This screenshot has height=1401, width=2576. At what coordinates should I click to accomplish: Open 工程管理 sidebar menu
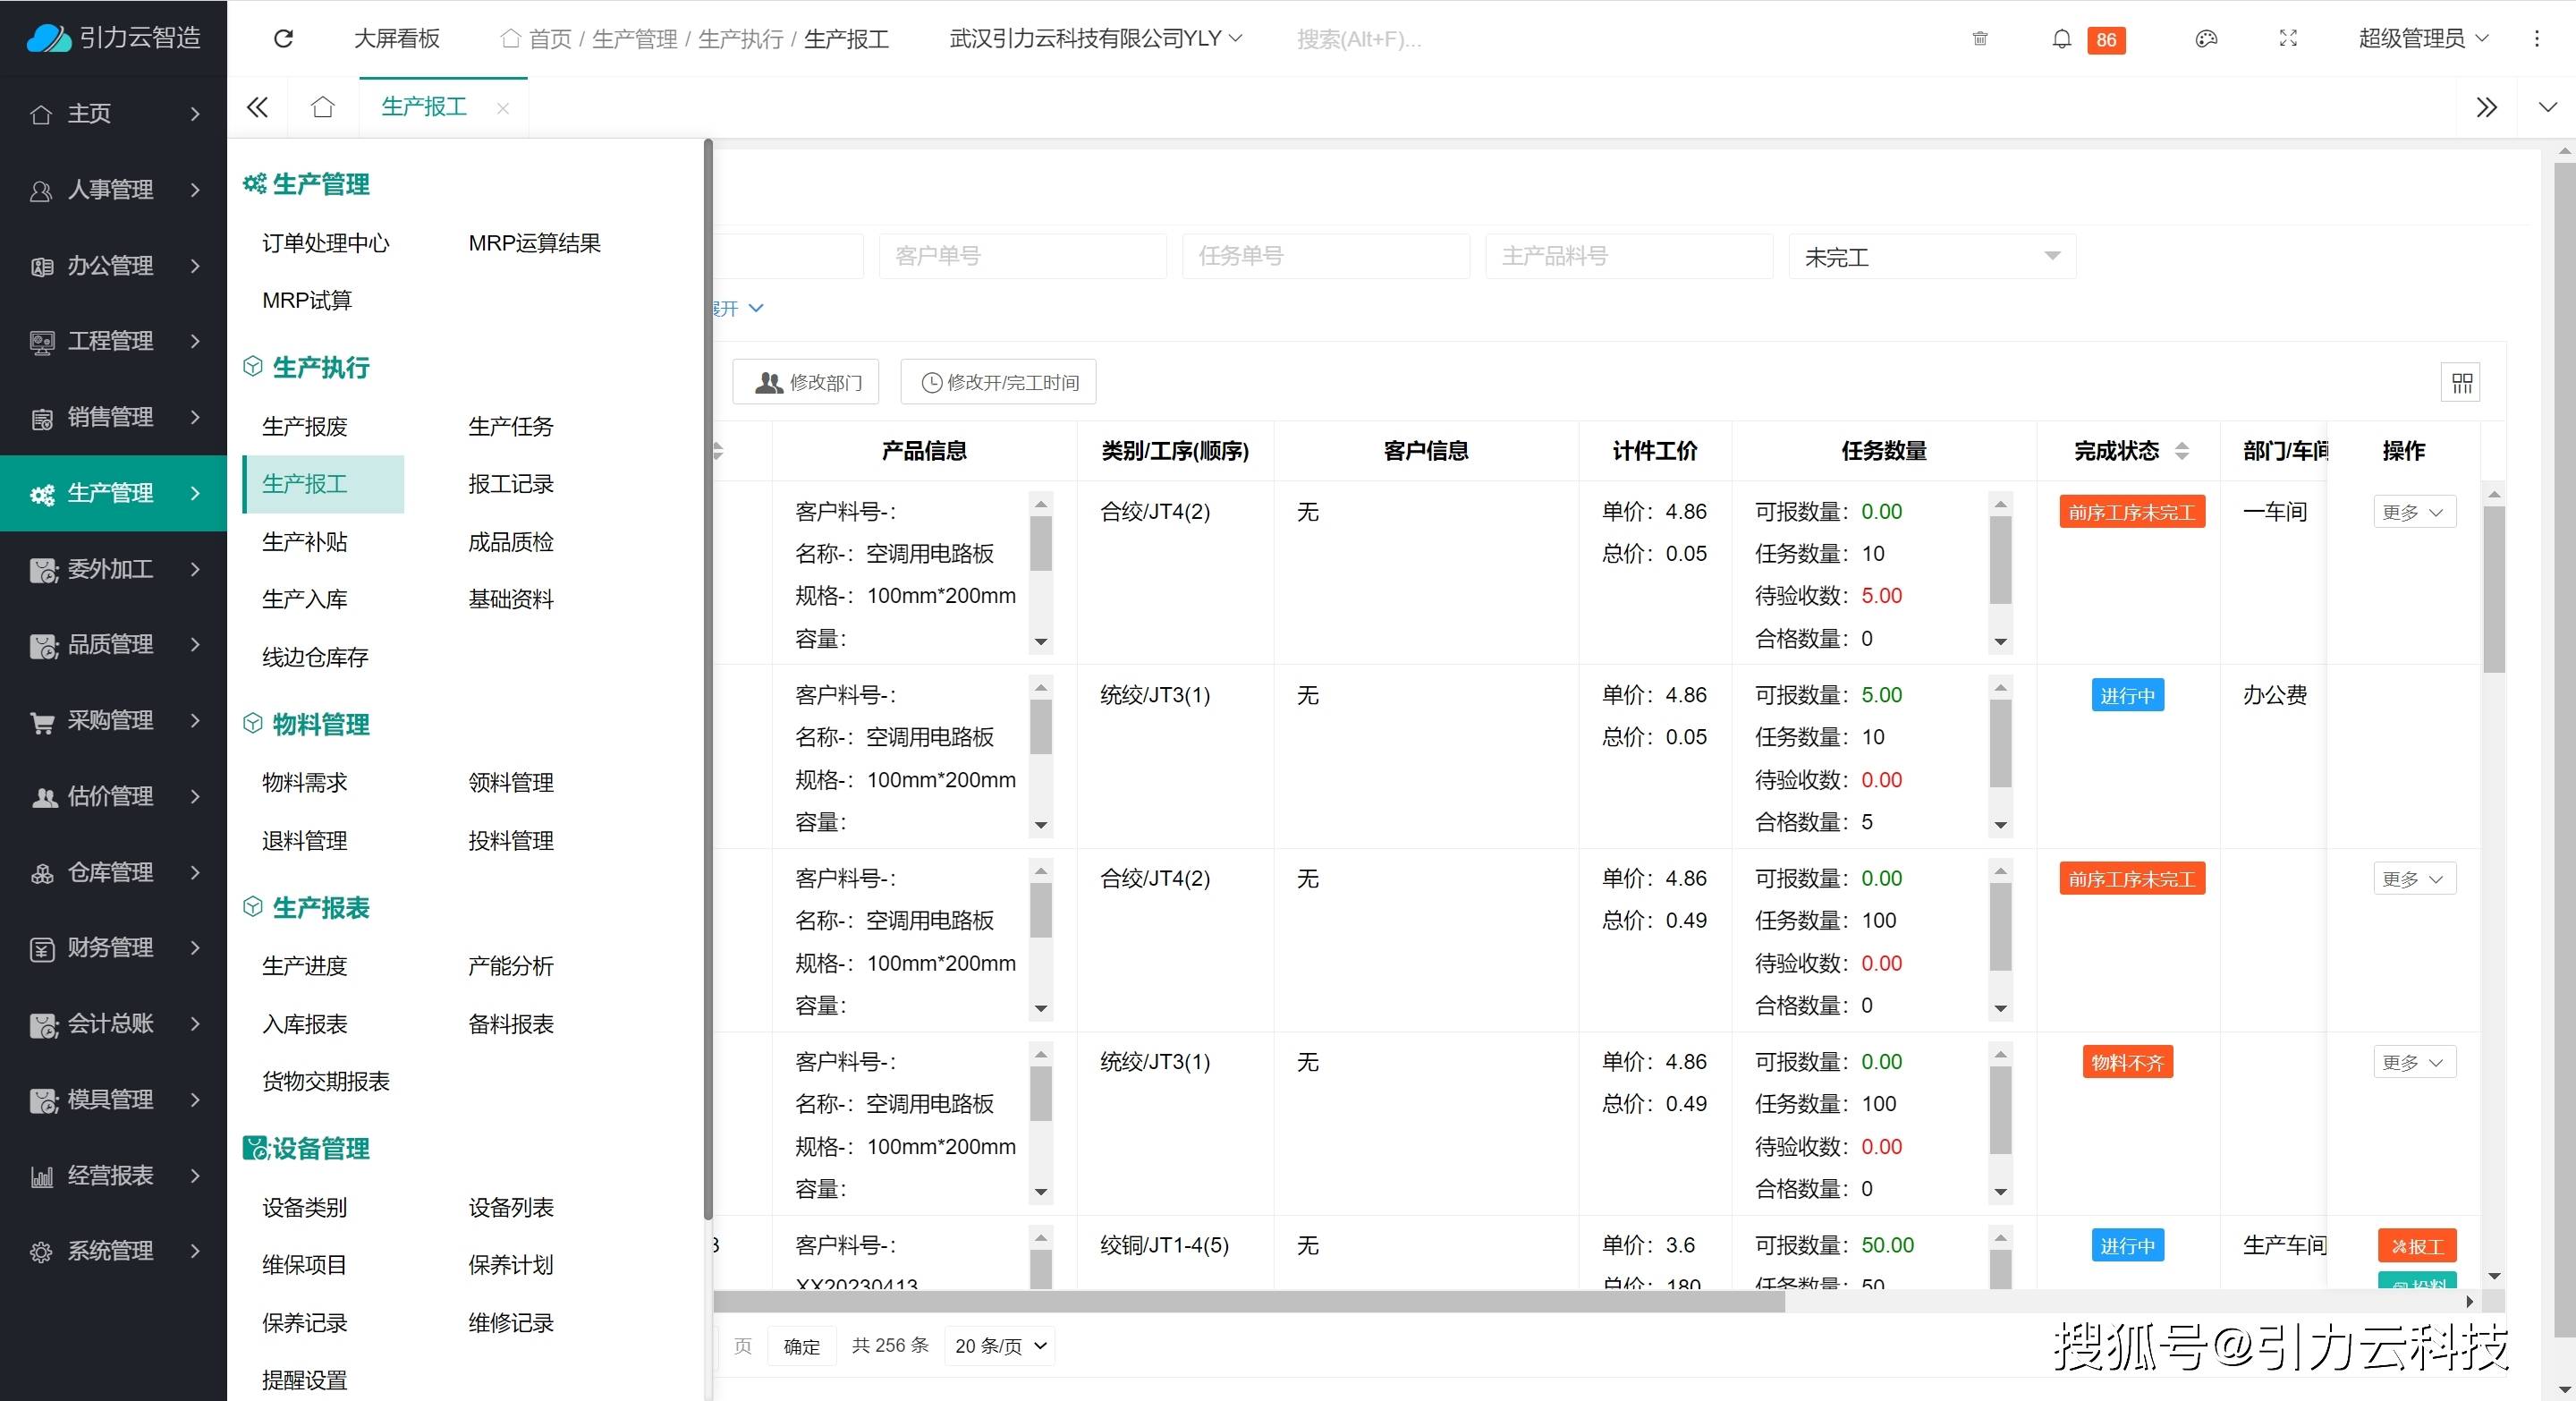click(x=114, y=341)
